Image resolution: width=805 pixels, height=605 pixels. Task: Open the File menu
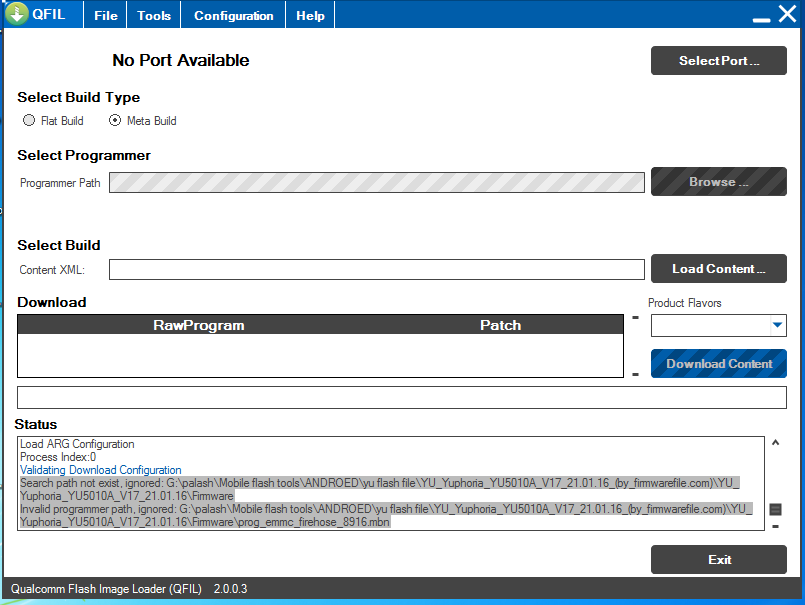coord(106,15)
